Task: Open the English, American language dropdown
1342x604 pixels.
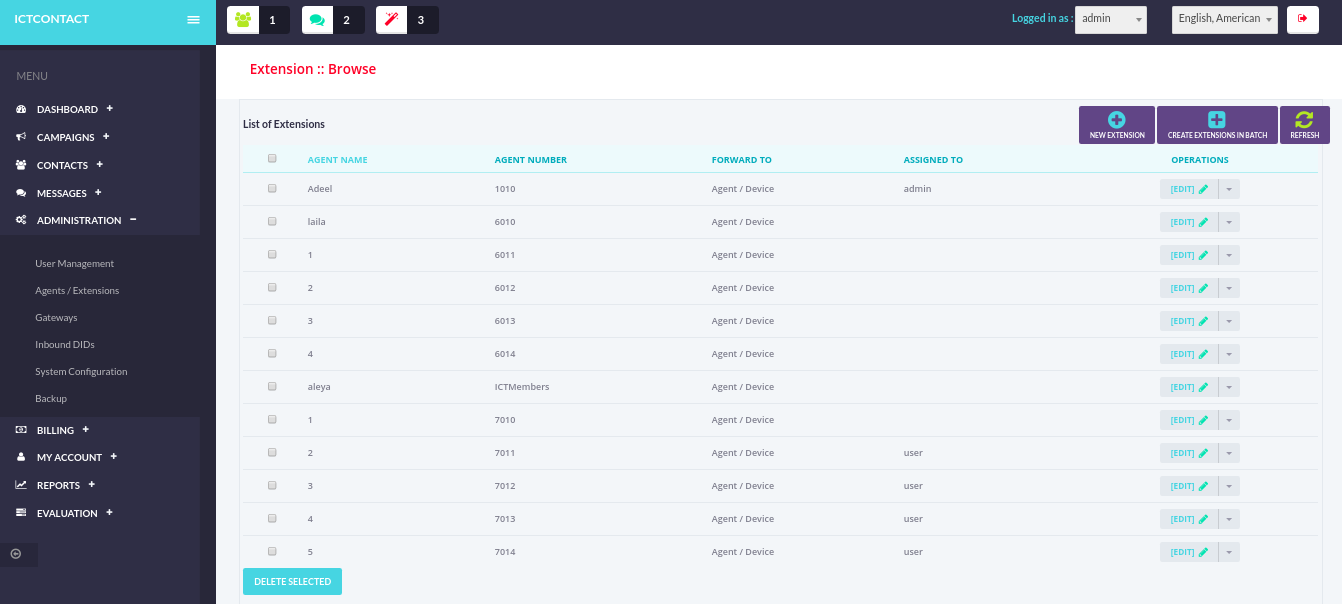Action: (x=1225, y=19)
